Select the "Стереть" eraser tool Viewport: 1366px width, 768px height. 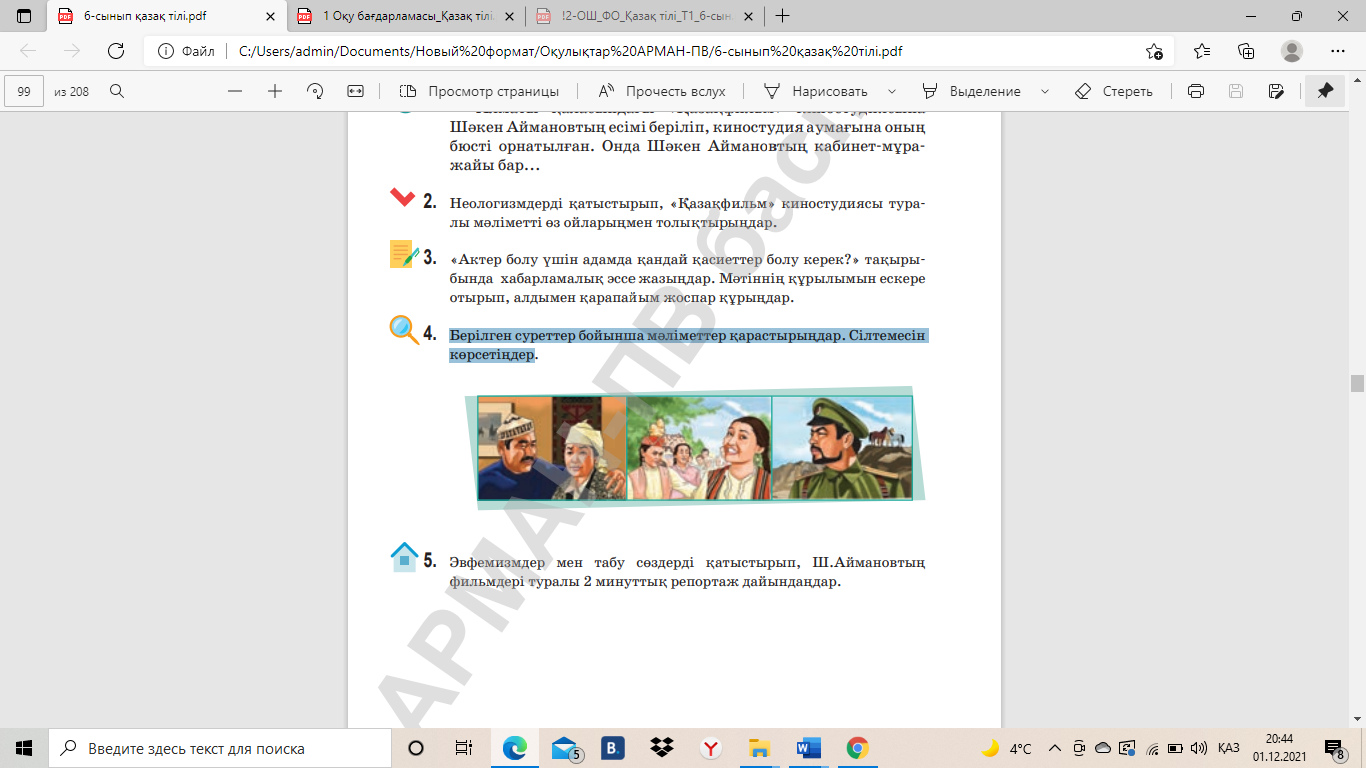pyautogui.click(x=1113, y=91)
